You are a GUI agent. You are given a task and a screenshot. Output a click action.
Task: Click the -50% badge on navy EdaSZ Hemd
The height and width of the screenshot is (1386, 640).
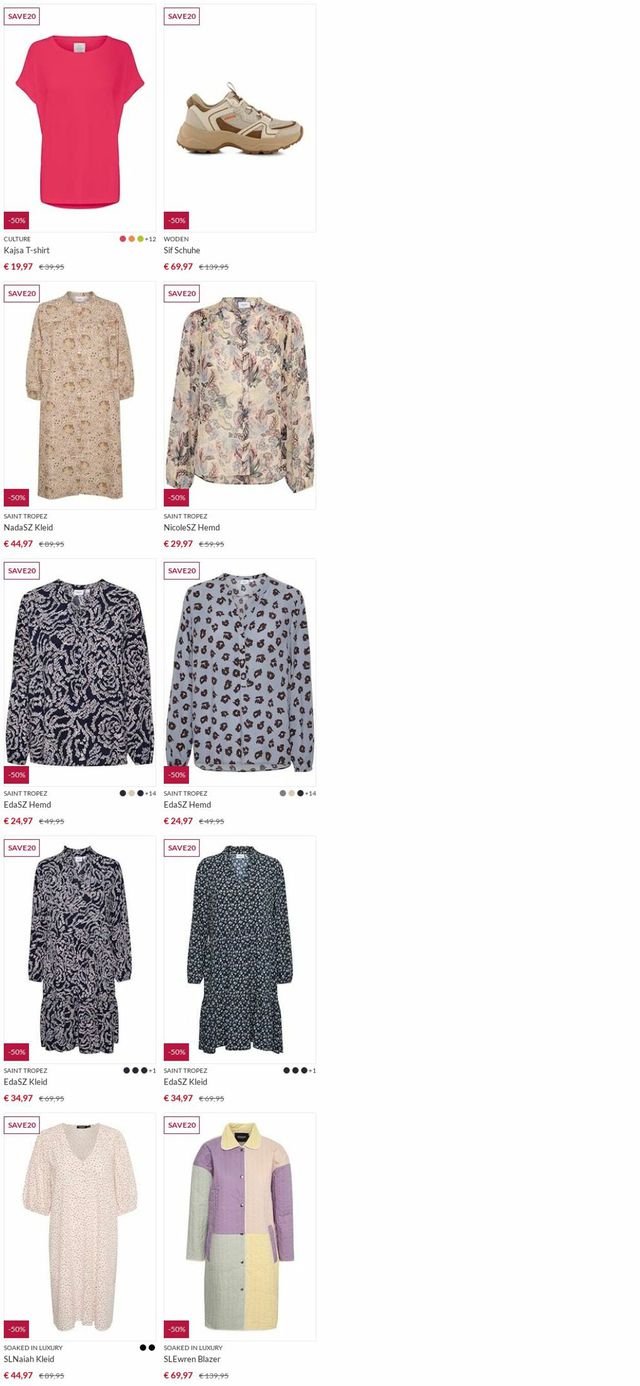coord(16,774)
